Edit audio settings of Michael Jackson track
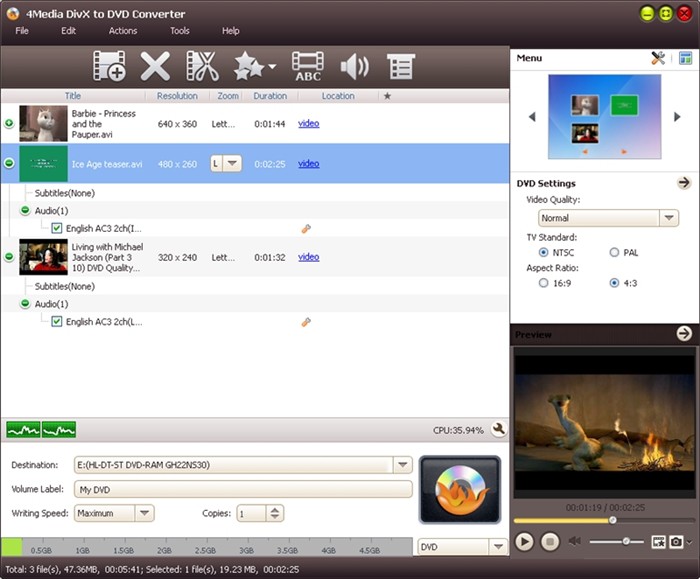 306,322
